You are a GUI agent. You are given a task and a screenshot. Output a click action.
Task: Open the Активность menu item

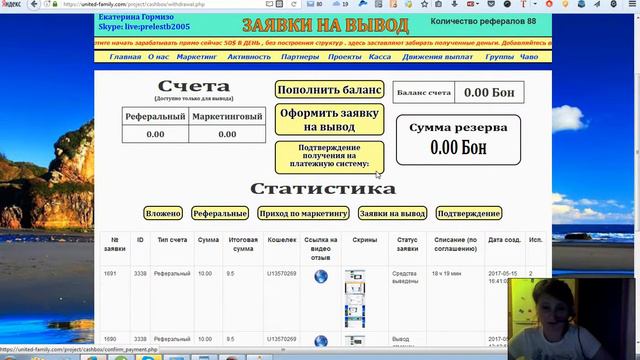(249, 57)
